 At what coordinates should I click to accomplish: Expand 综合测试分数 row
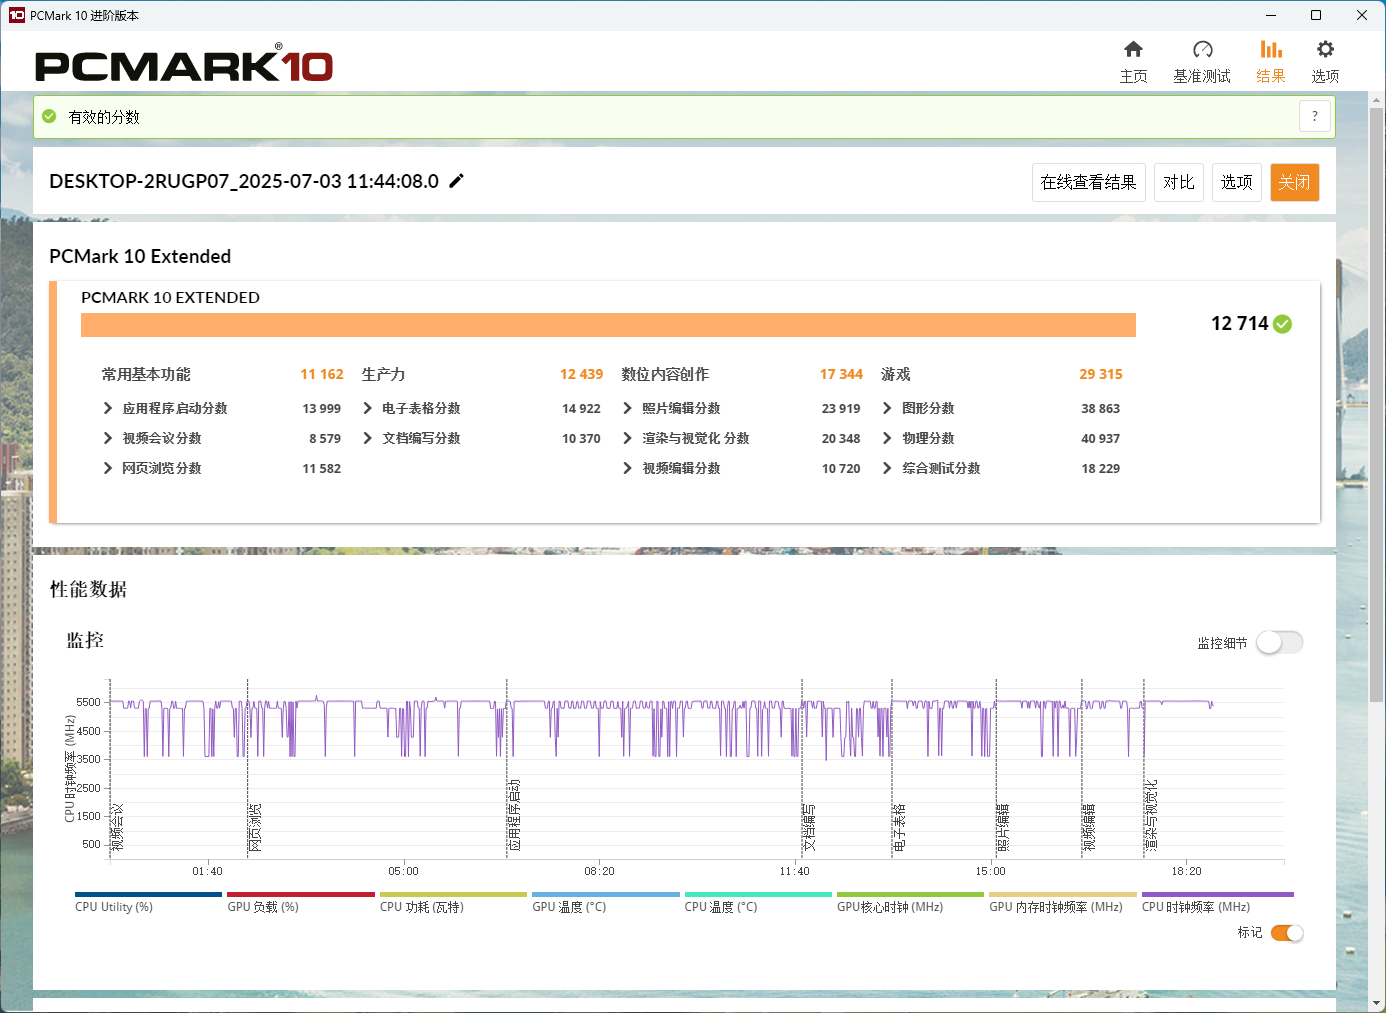click(887, 468)
